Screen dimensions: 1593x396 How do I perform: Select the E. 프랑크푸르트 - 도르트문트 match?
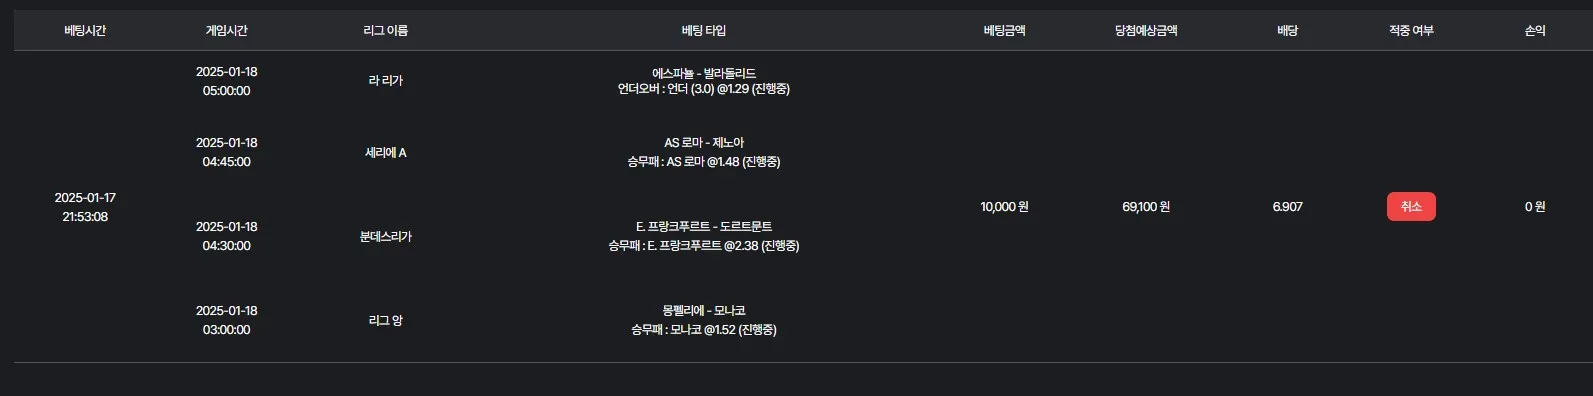click(x=704, y=227)
